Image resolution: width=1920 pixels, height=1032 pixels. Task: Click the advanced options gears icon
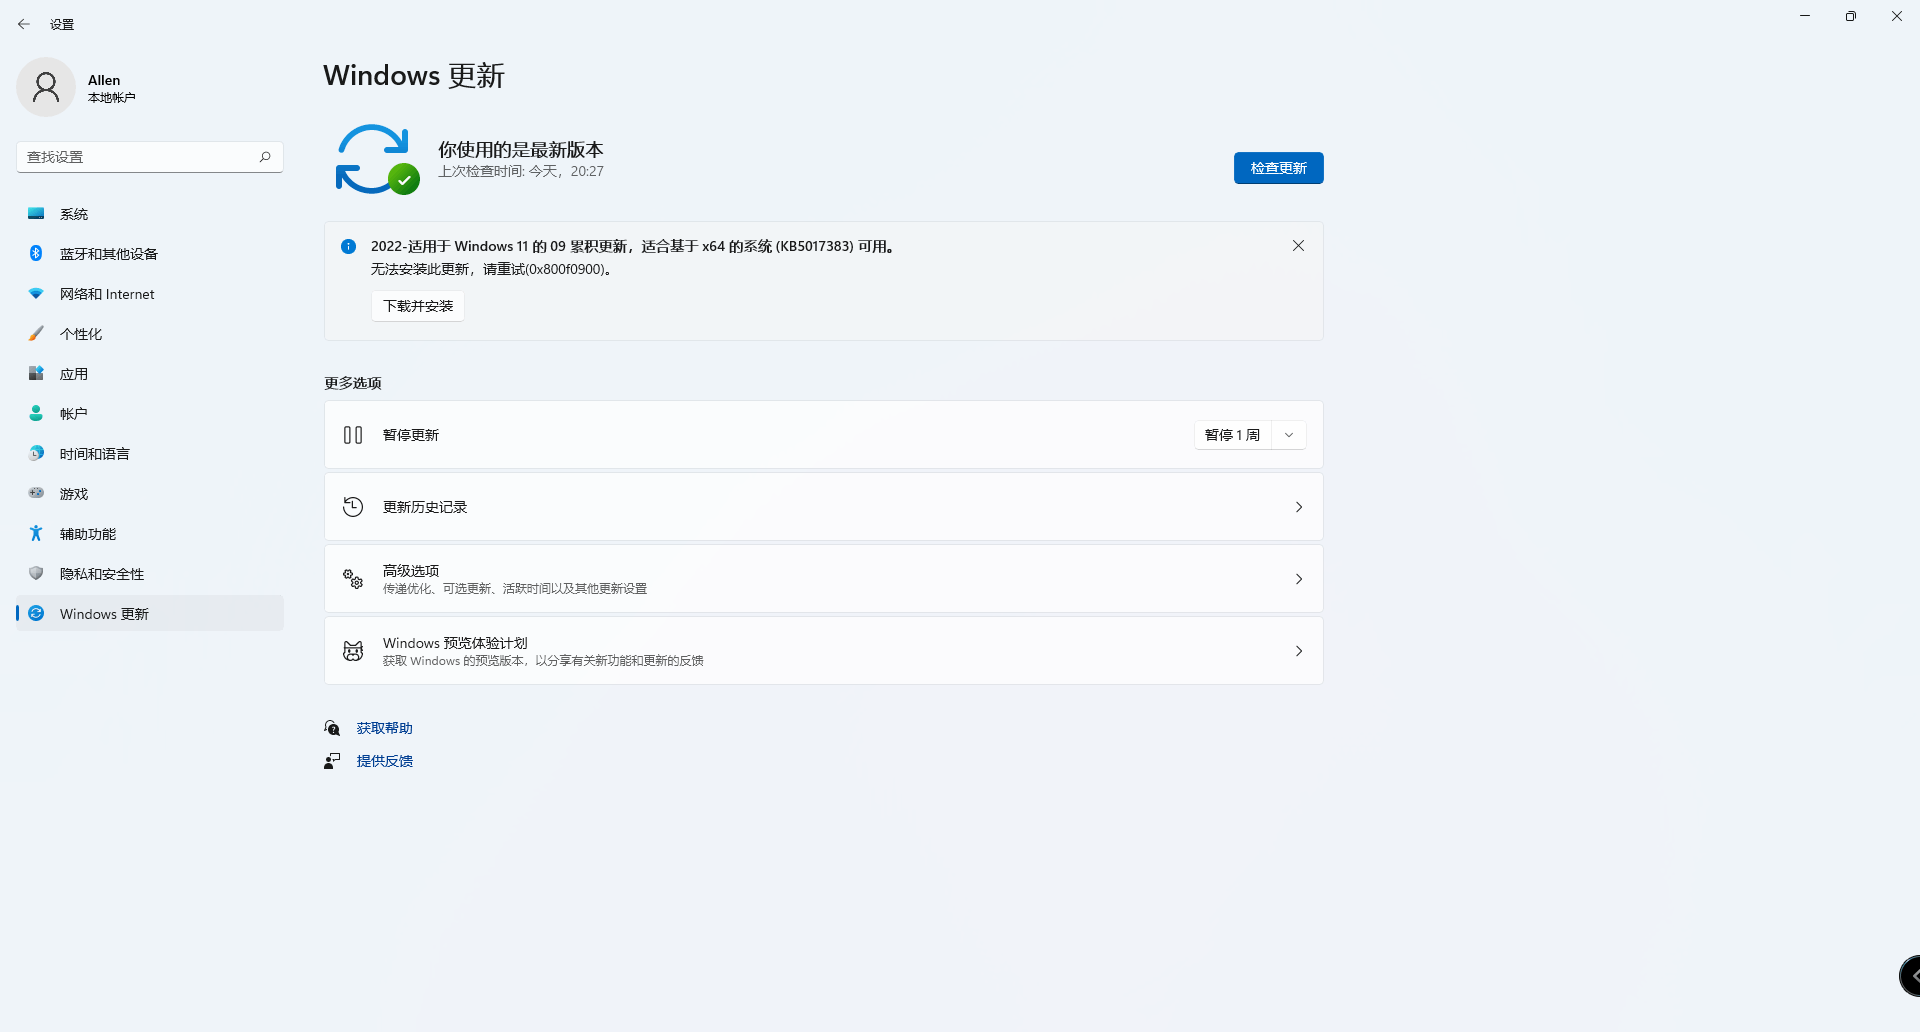click(353, 579)
